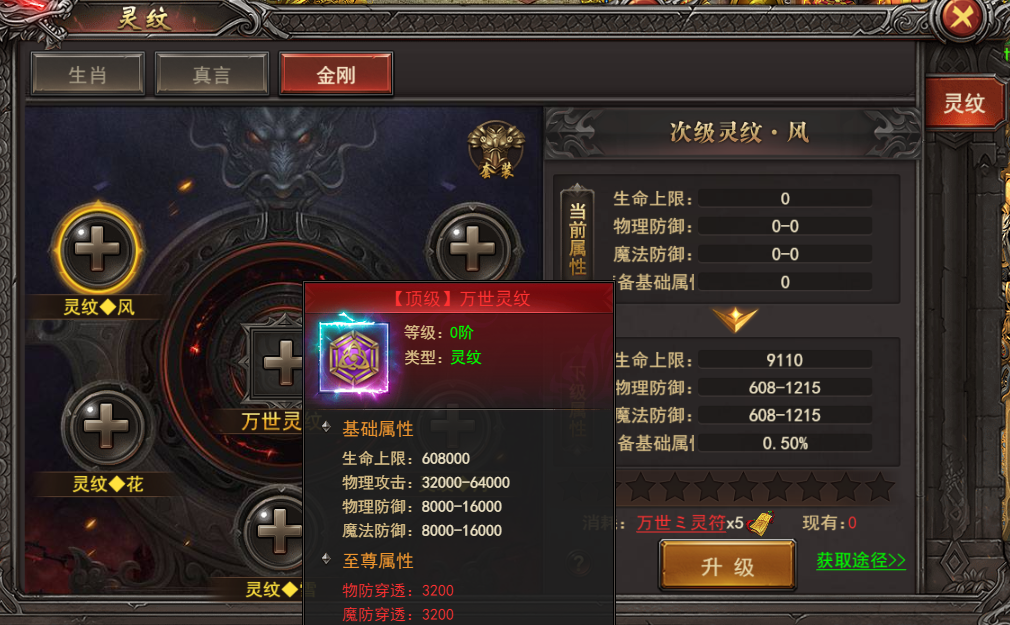Click the round question mark help icon
Screen dimensions: 1010x625
click(x=578, y=563)
